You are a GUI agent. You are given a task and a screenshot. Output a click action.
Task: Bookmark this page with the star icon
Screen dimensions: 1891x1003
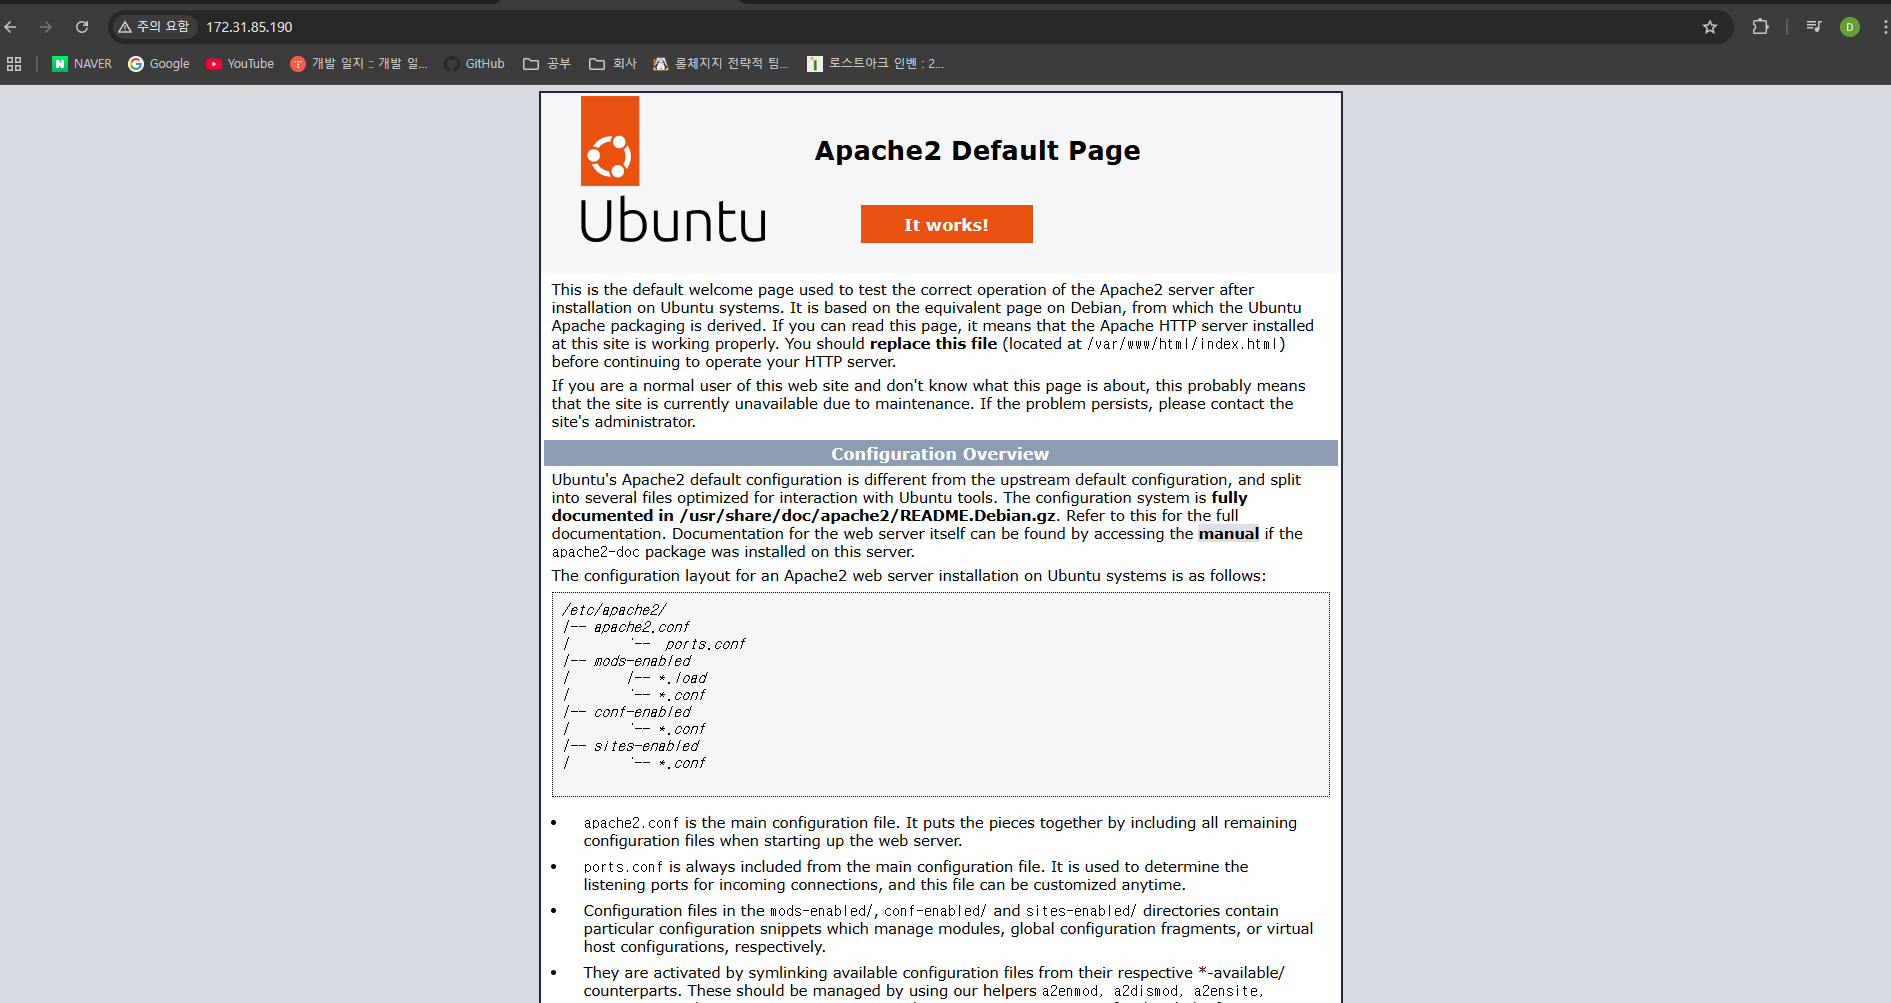(1710, 27)
